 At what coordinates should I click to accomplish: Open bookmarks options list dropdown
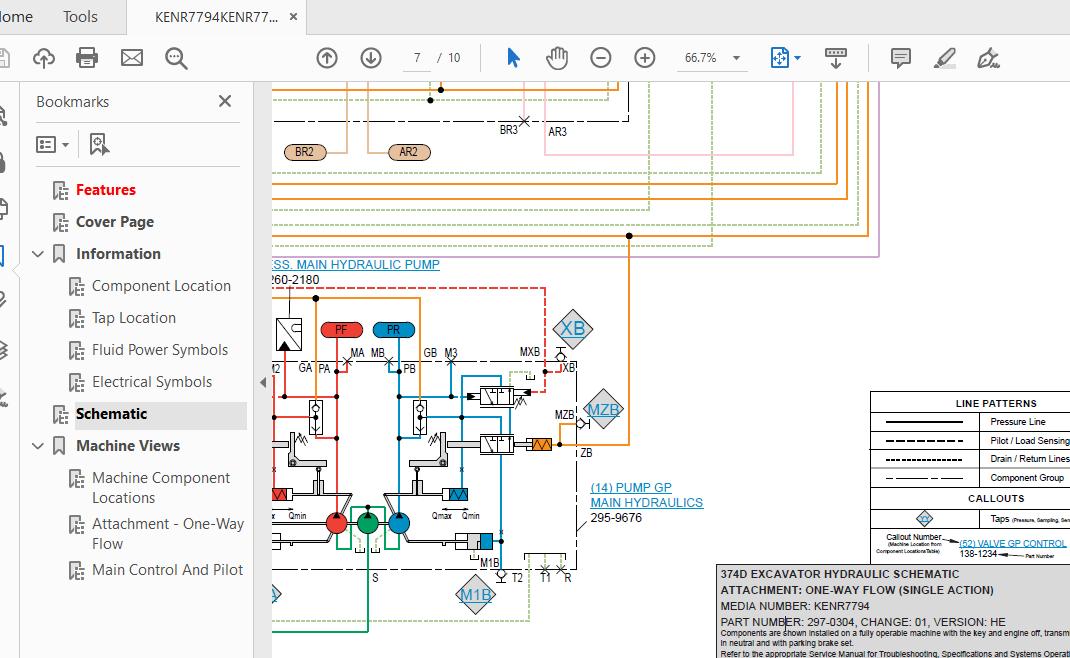pos(52,144)
